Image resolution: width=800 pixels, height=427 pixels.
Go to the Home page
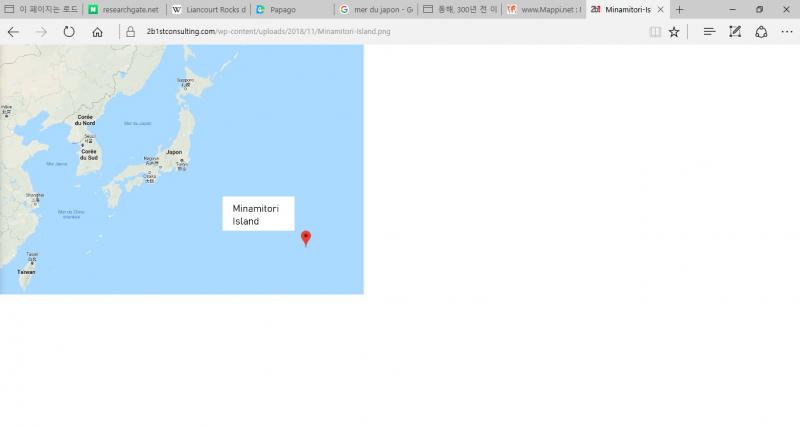click(97, 31)
